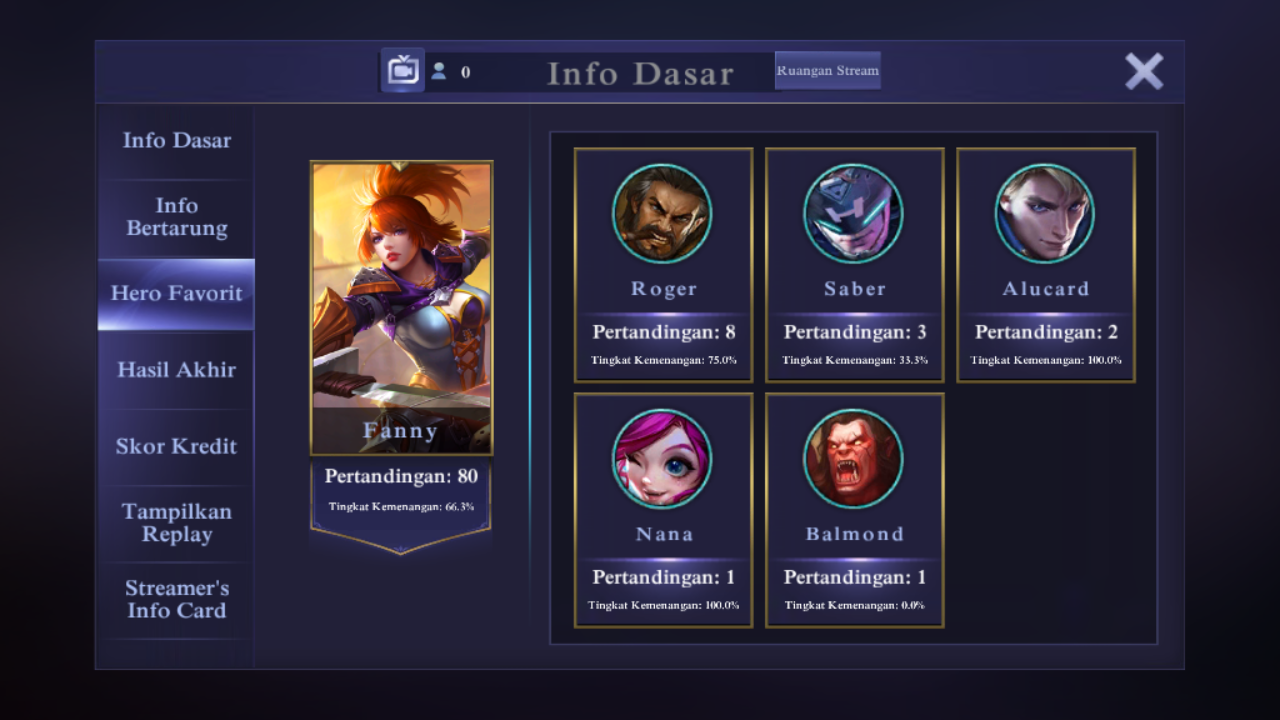Open the Tampilkan Replay tab
Screen dimensions: 1280x720
177,523
